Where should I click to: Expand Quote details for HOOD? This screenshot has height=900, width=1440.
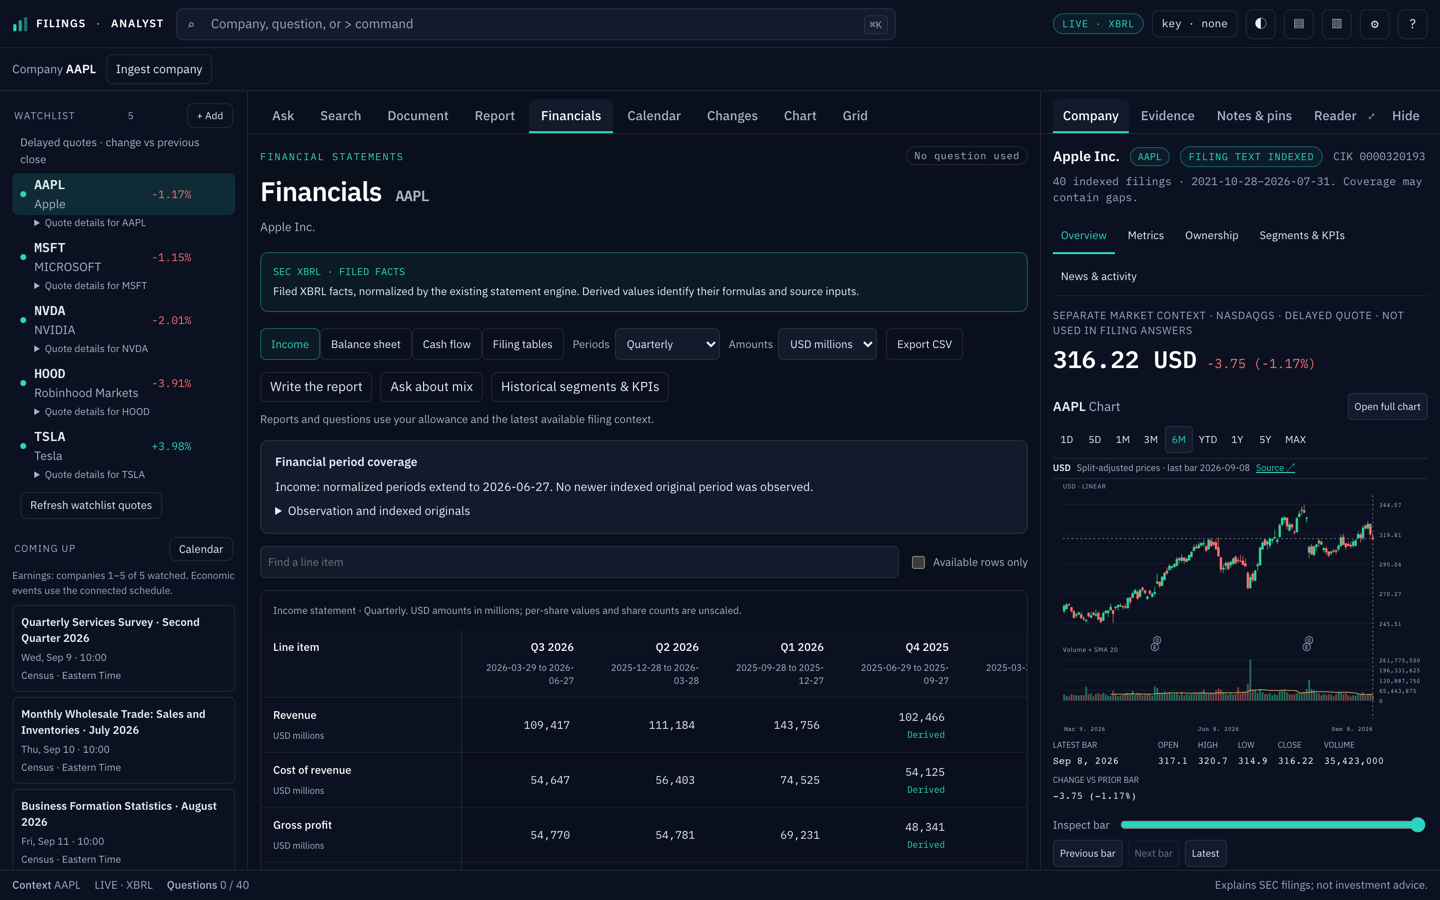[x=91, y=412]
